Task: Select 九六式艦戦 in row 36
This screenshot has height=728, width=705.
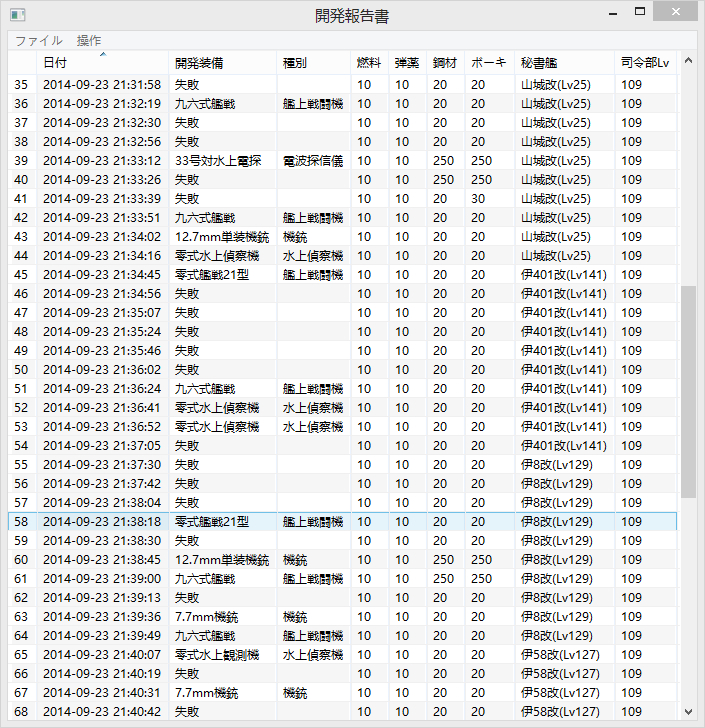Action: click(205, 104)
